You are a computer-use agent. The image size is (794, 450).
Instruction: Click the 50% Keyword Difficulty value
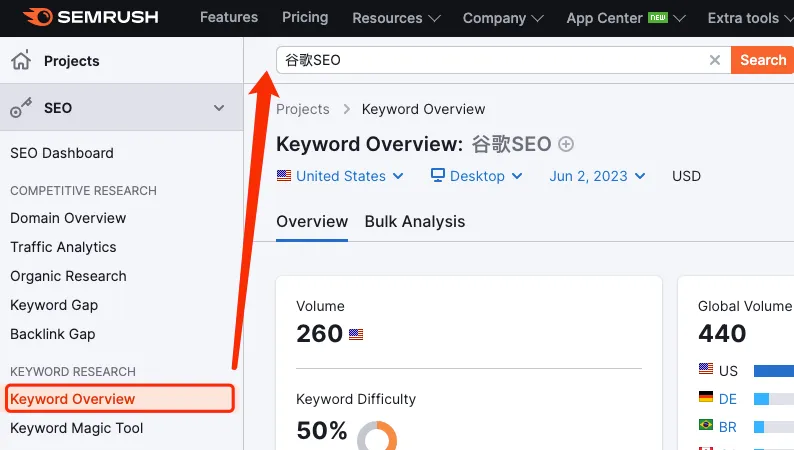322,431
